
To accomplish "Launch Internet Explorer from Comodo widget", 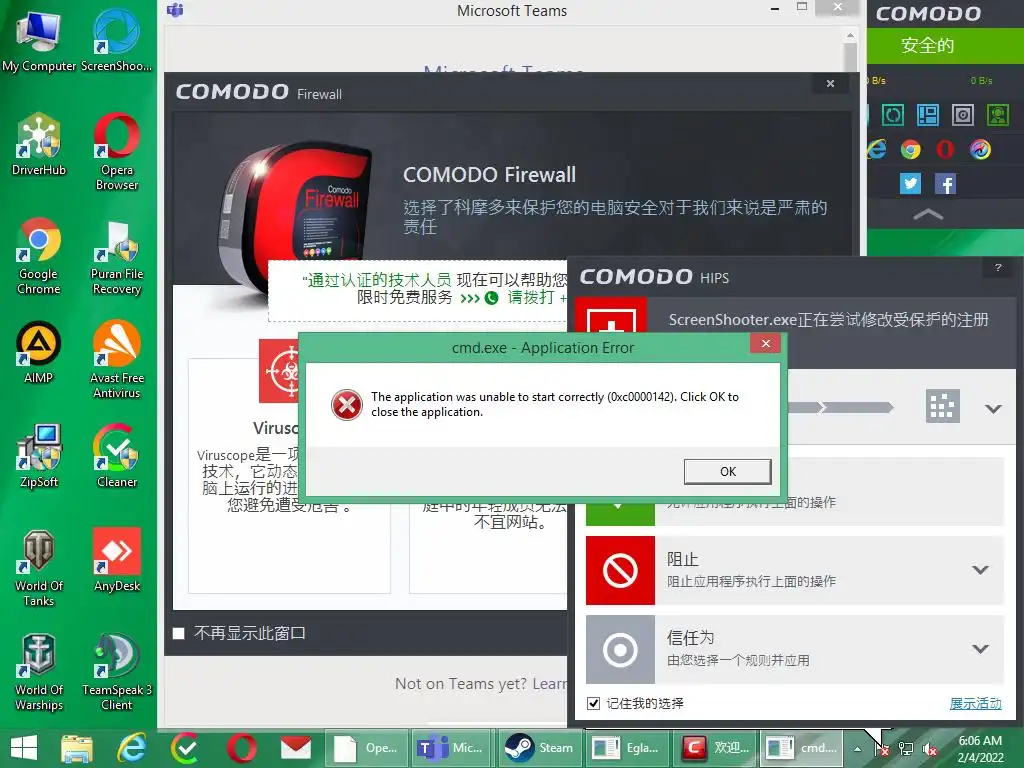I will [x=877, y=150].
